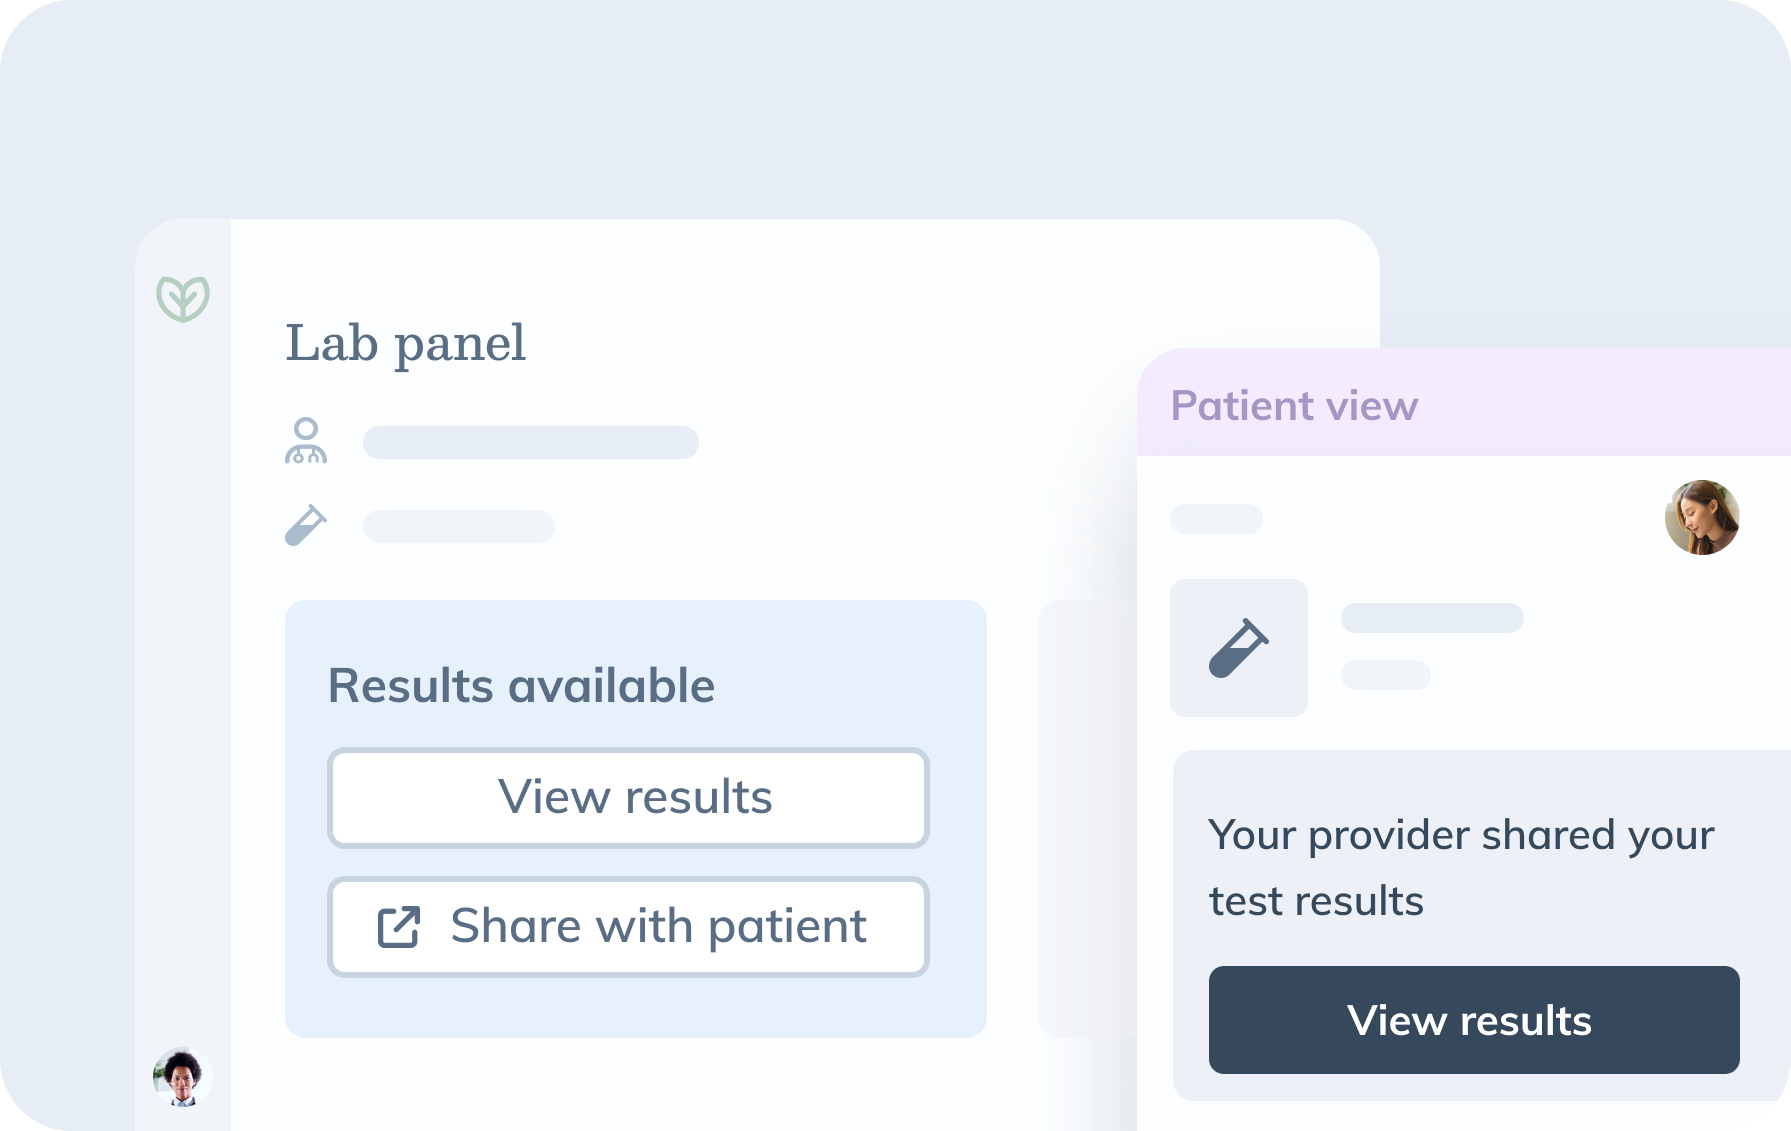Click the patient name placeholder bar
Screen dimensions: 1791x1131
point(531,442)
